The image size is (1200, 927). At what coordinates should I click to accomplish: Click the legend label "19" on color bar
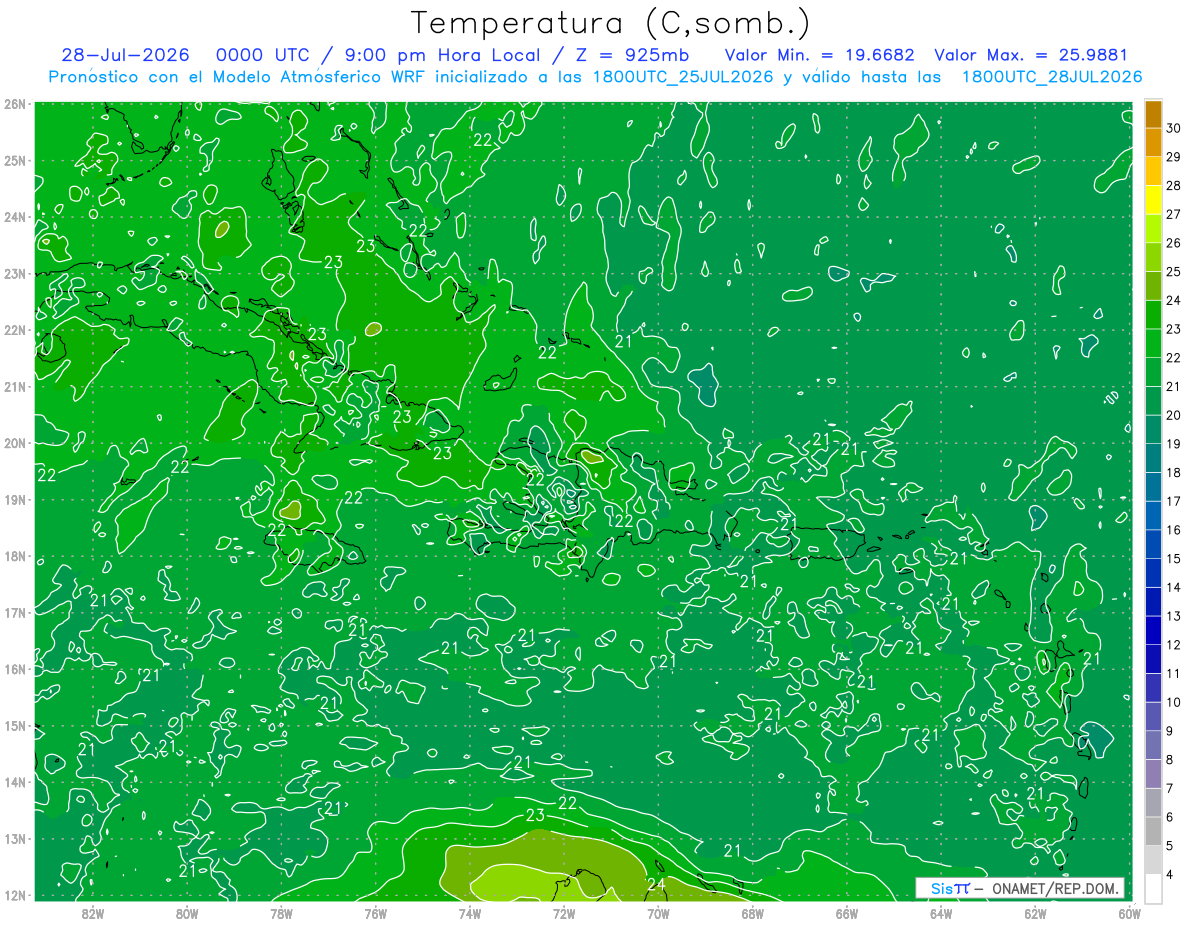click(1174, 444)
